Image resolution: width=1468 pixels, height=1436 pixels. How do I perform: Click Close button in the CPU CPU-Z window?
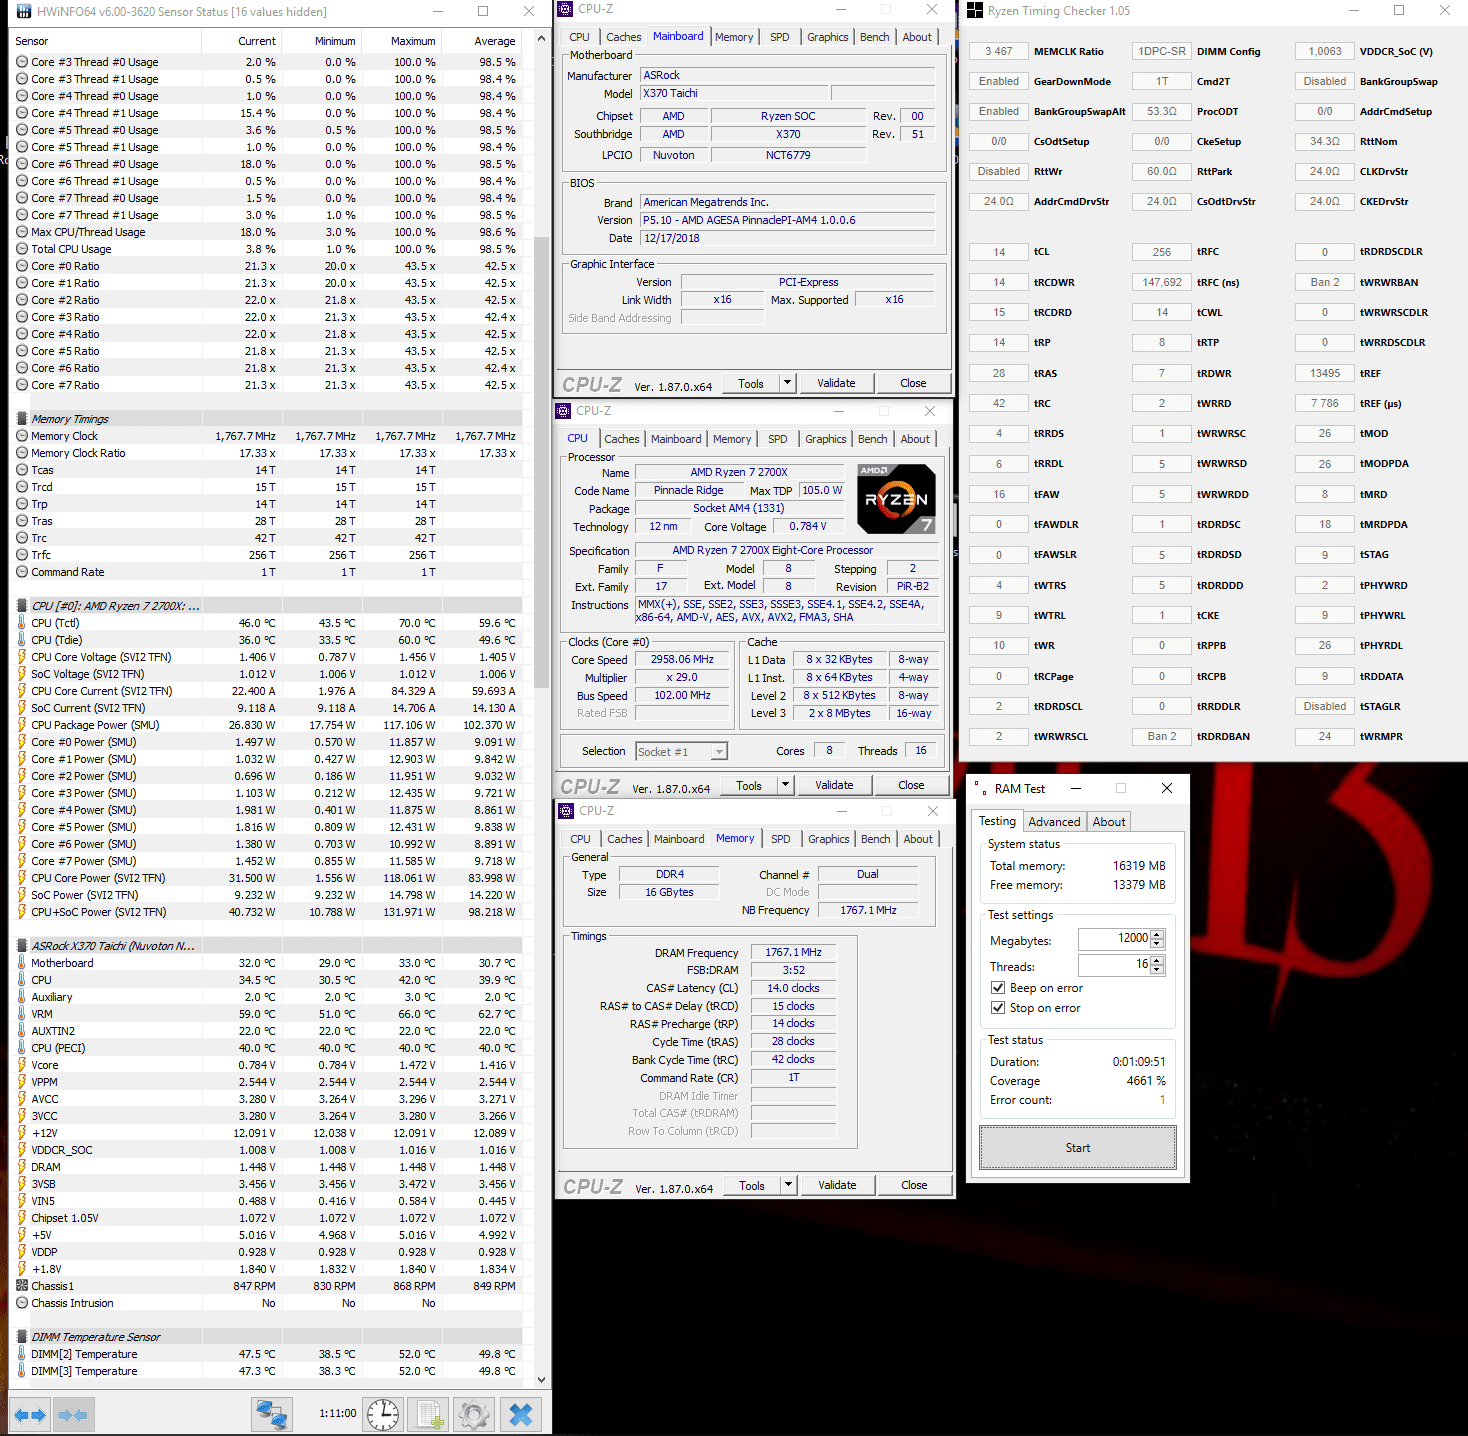(911, 785)
